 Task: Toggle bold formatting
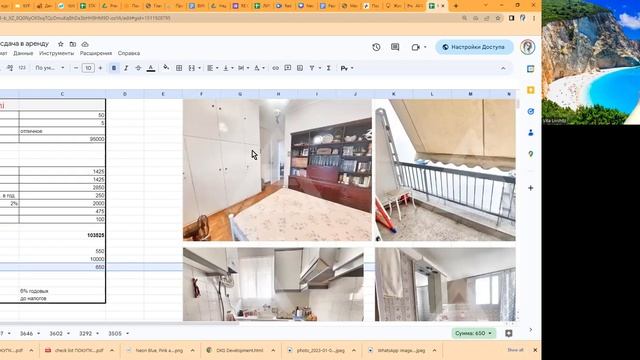coord(114,68)
